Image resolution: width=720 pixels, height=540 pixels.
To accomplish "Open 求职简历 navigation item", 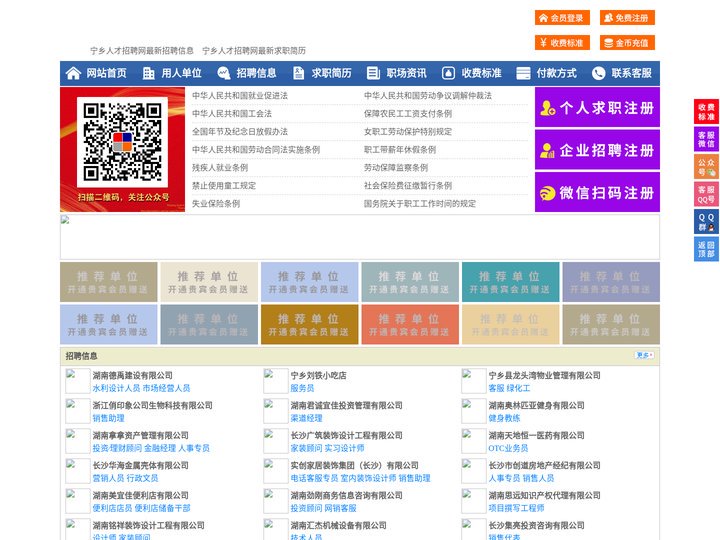I will [332, 73].
